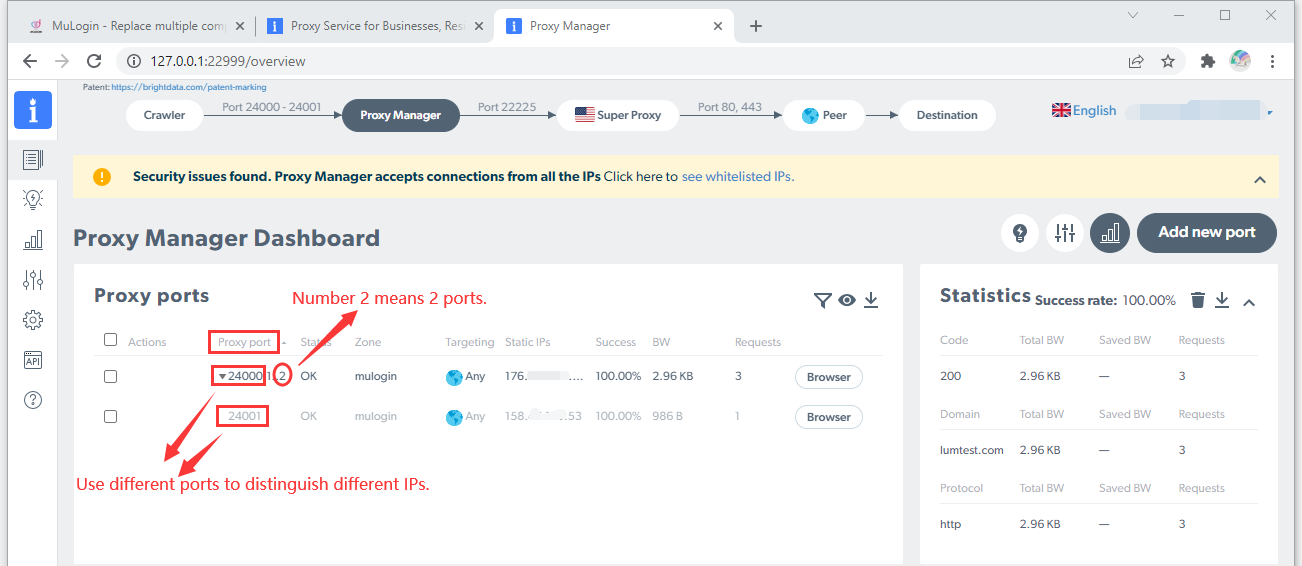
Task: Click download icon in Proxy ports panel
Action: pyautogui.click(x=871, y=300)
